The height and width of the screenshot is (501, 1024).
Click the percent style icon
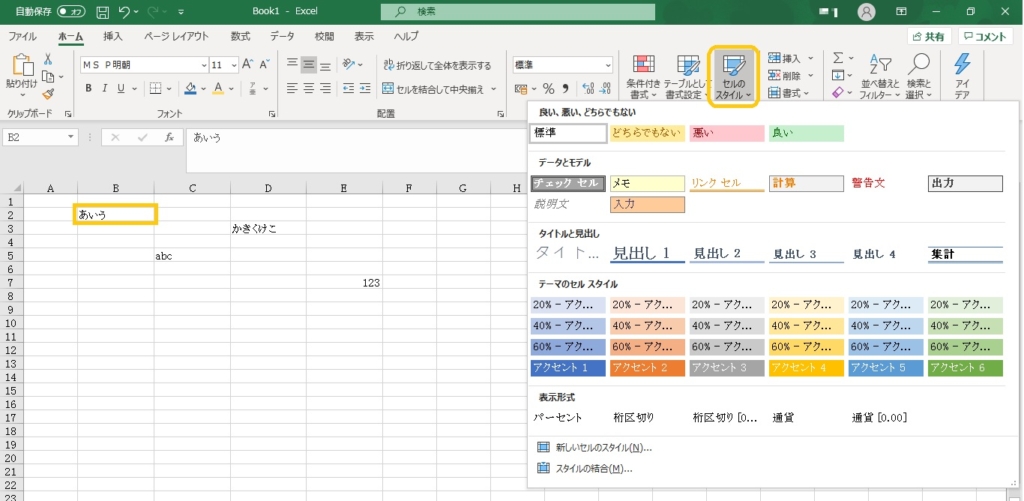click(546, 88)
